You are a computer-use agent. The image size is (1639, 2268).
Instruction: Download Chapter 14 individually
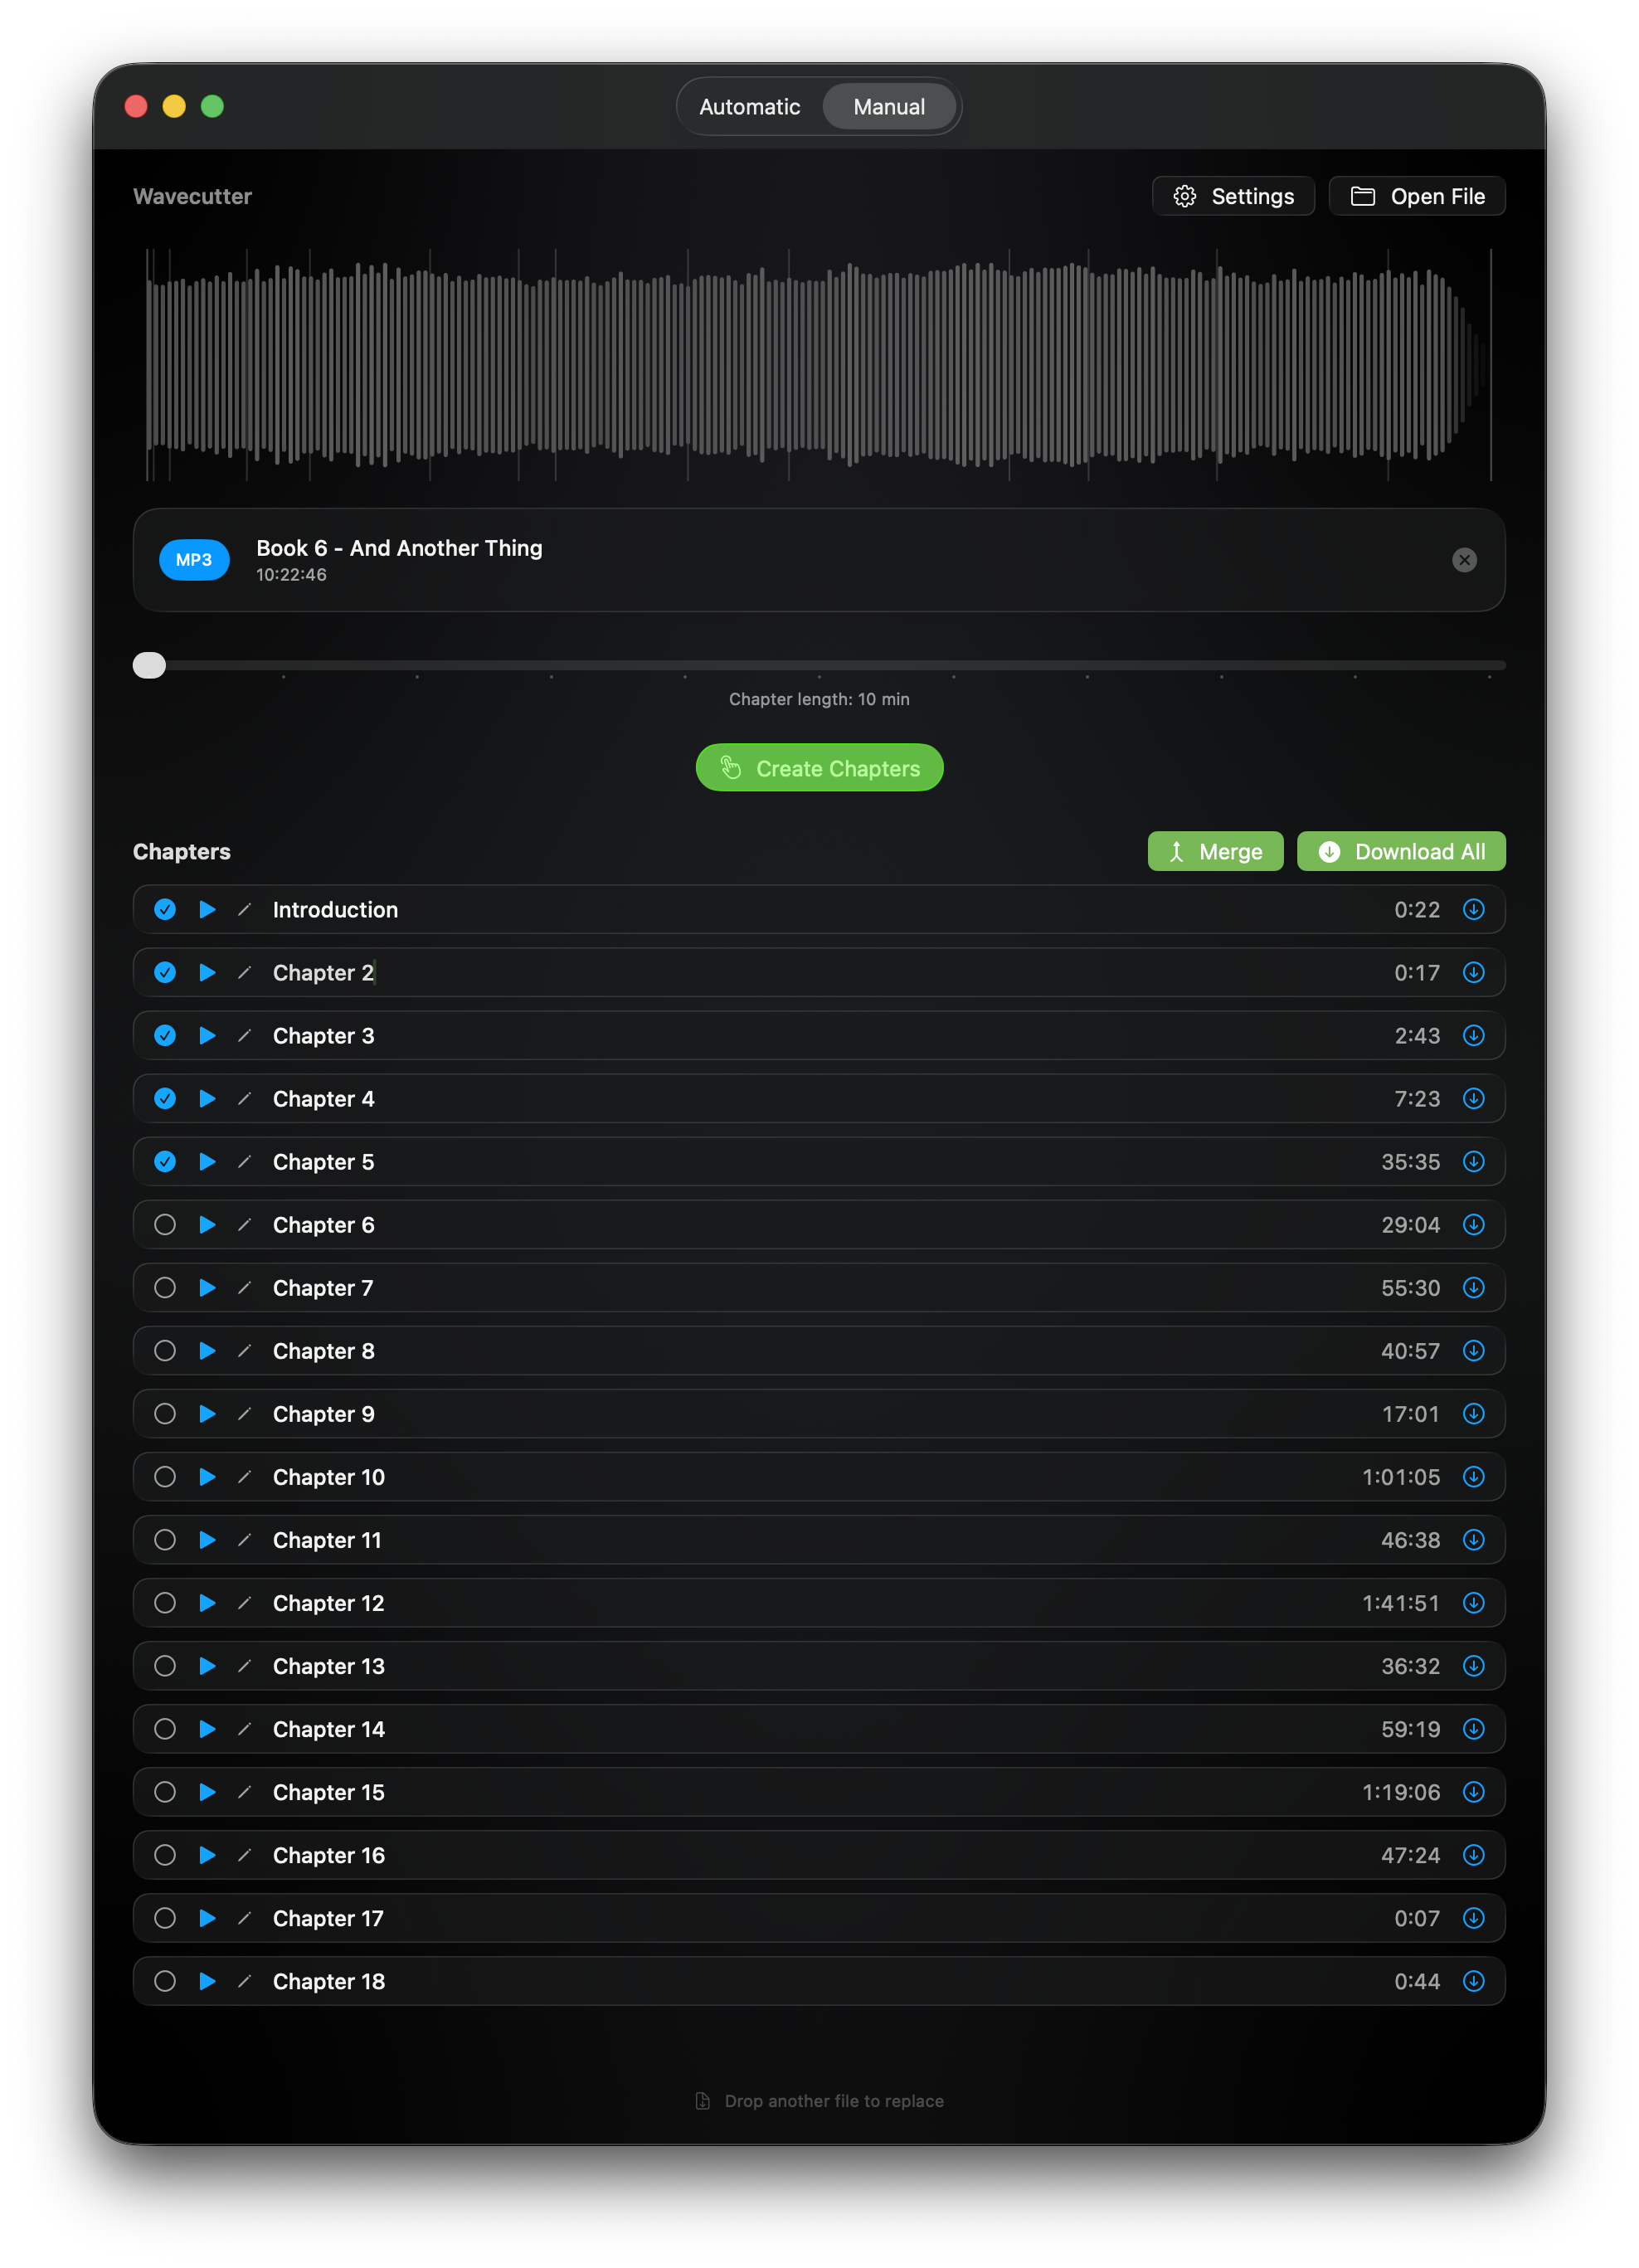click(x=1473, y=1728)
